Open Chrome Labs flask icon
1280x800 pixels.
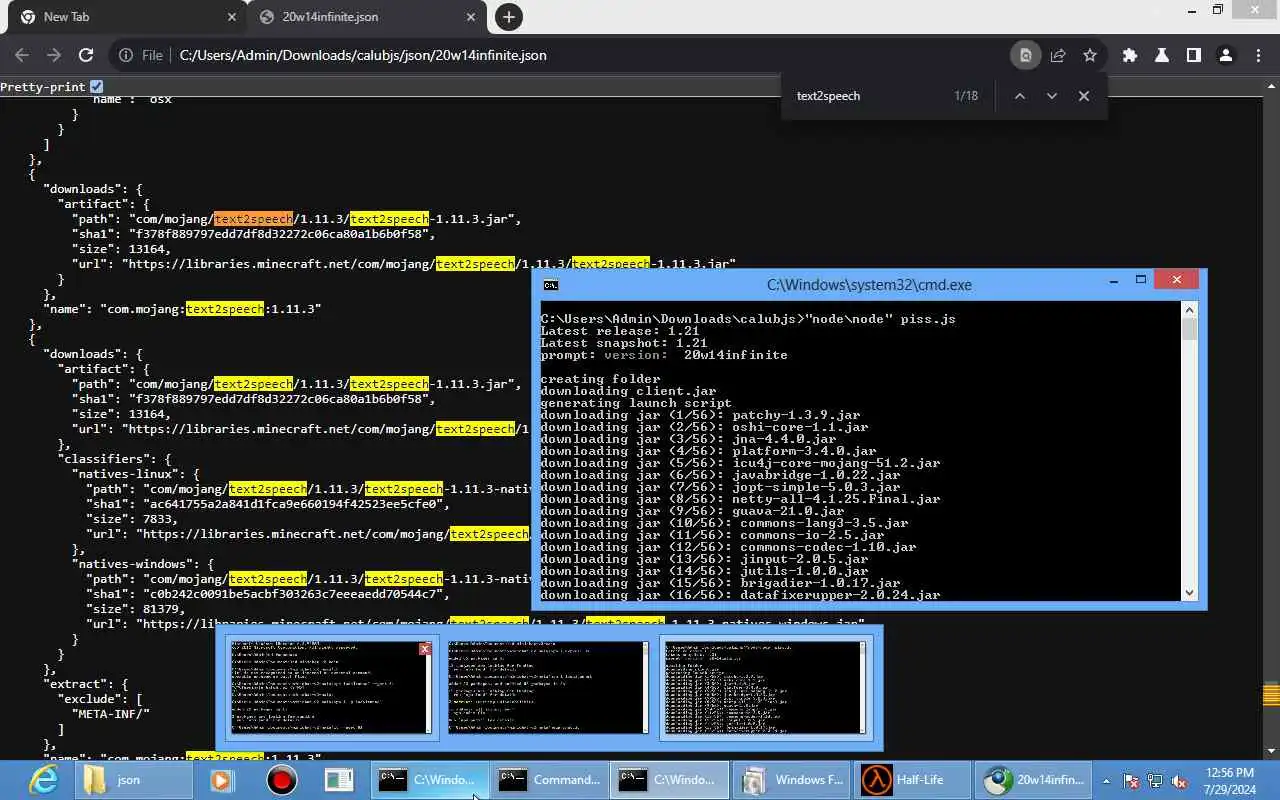1162,55
